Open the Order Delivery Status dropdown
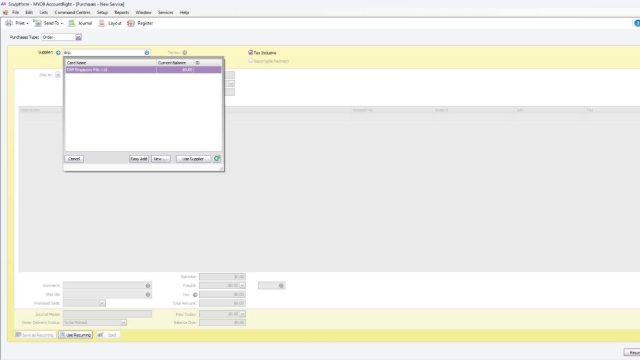The height and width of the screenshot is (360, 640). 123,322
